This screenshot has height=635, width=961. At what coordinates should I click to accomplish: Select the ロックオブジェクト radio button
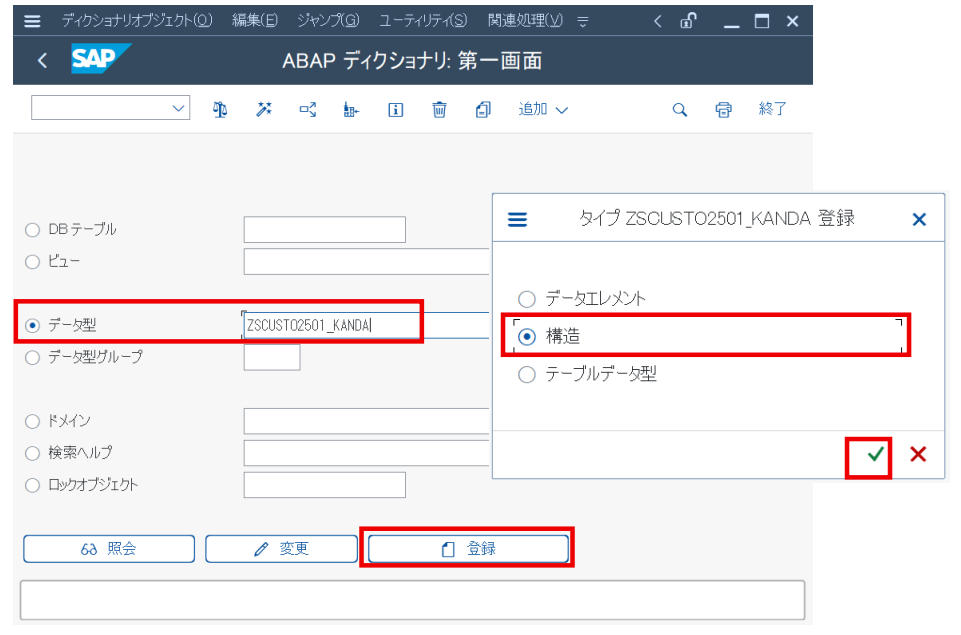32,485
